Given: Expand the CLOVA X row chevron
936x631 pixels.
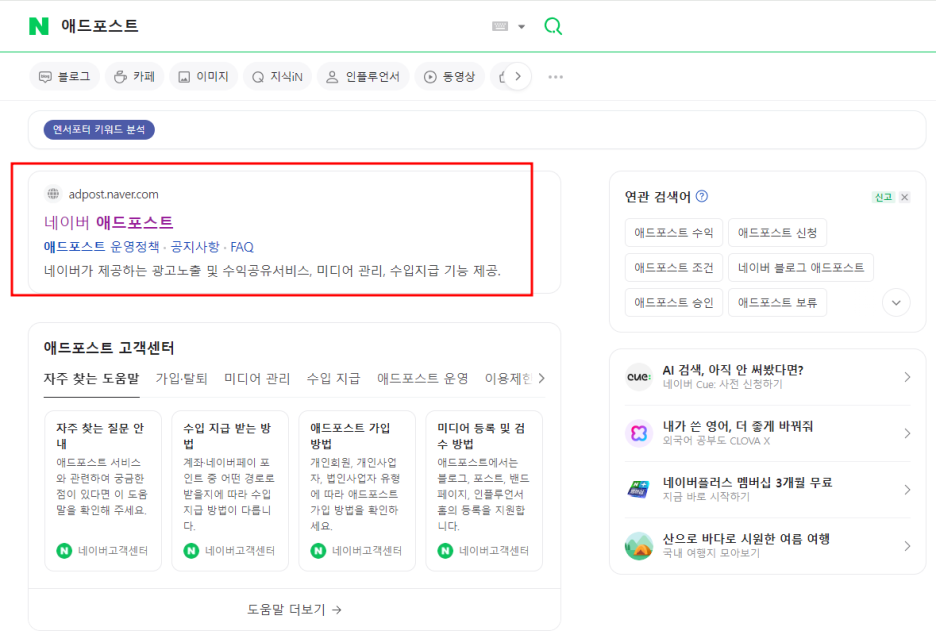Looking at the screenshot, I should coord(907,433).
